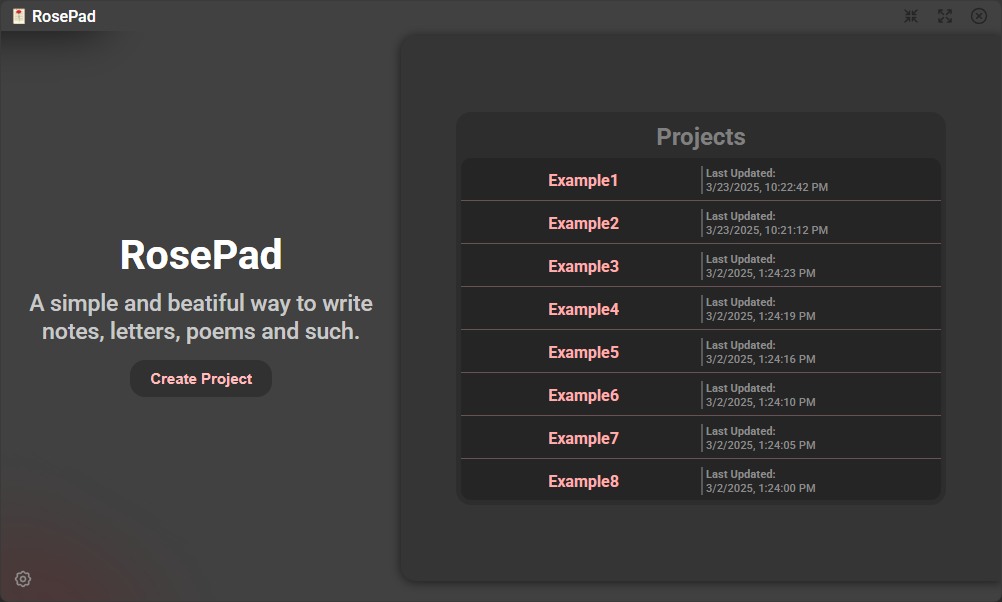
Task: Click the RosePad title bar label
Action: click(x=64, y=16)
